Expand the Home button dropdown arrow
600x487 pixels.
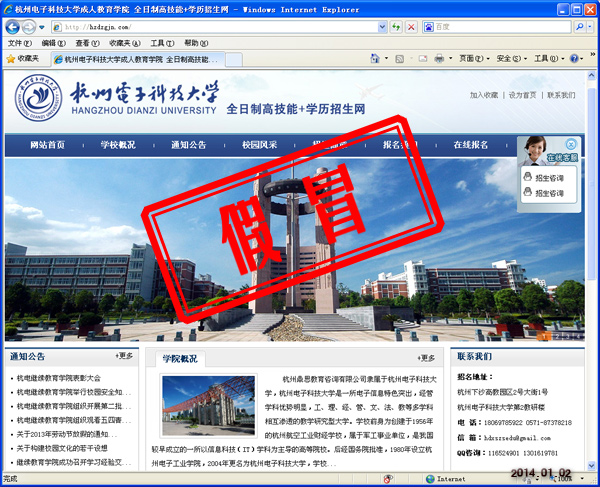pos(386,58)
